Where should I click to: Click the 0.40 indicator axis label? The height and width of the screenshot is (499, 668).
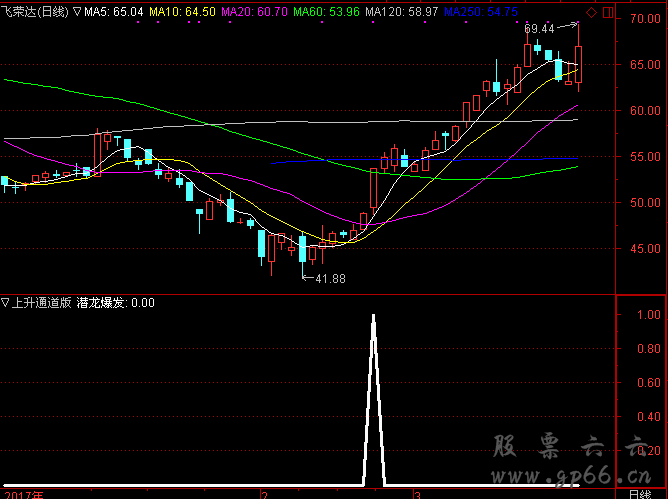click(649, 417)
